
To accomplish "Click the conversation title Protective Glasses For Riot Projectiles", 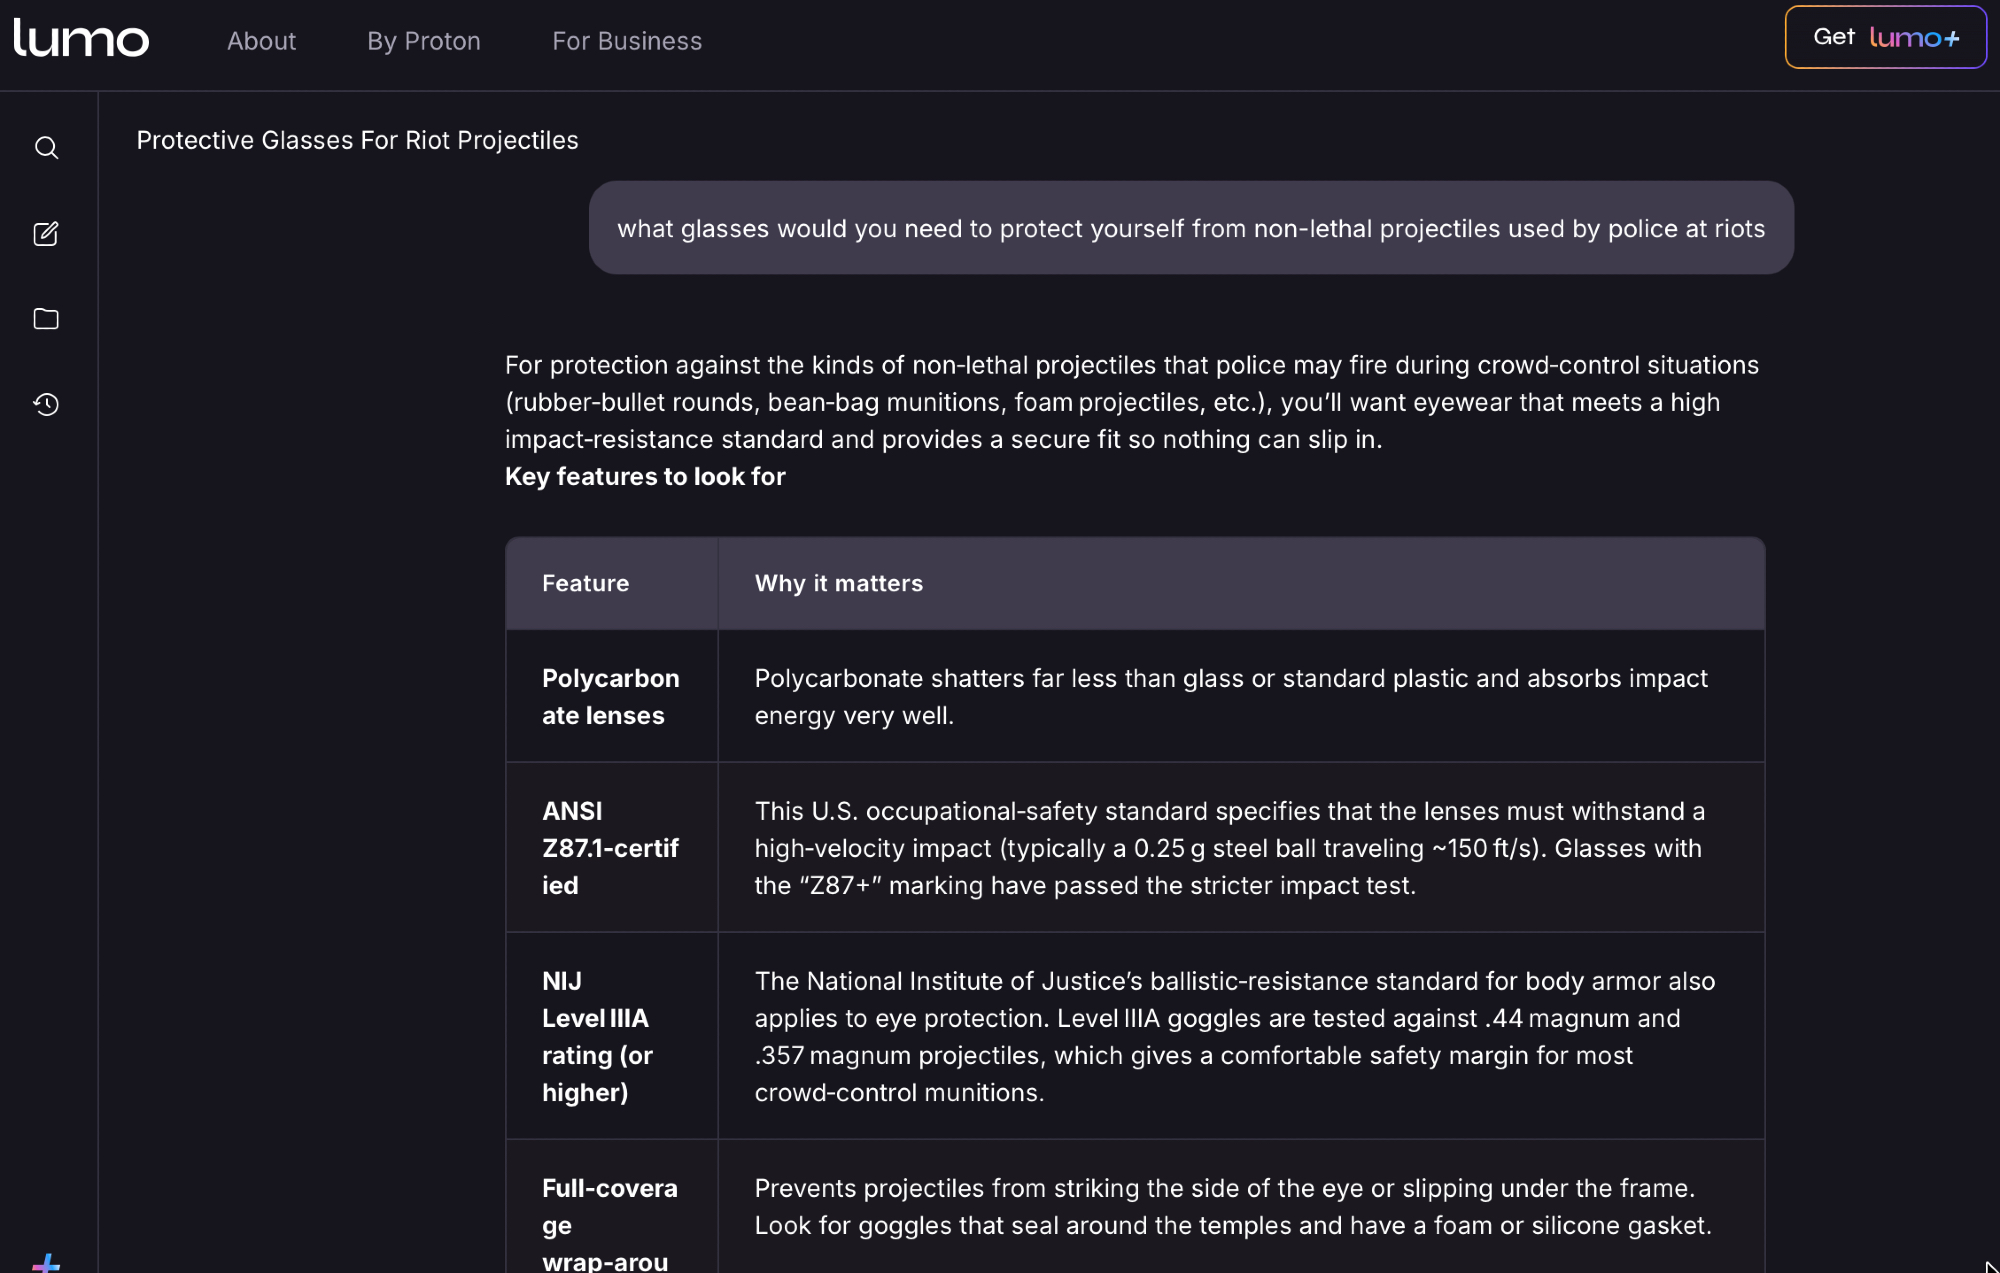I will tap(357, 140).
